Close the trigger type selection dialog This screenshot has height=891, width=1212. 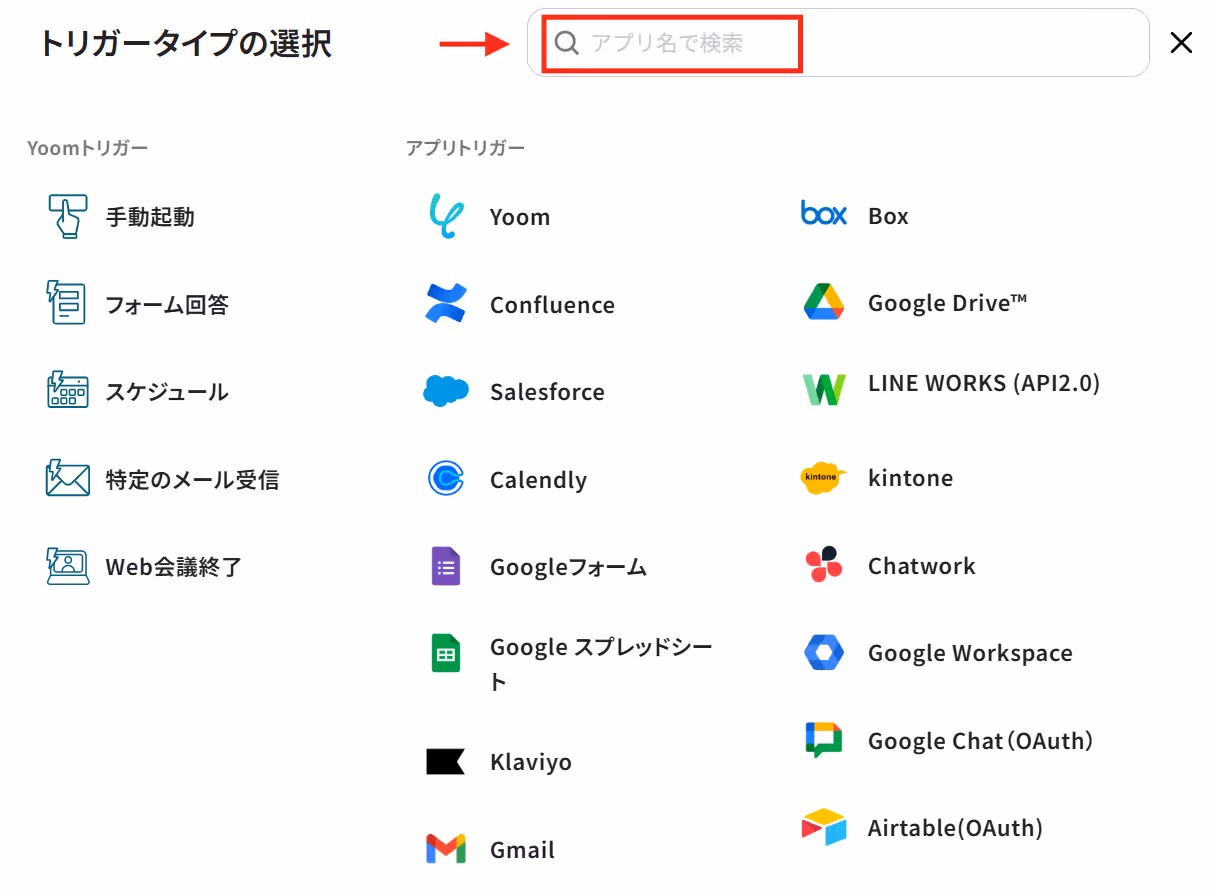click(x=1181, y=43)
